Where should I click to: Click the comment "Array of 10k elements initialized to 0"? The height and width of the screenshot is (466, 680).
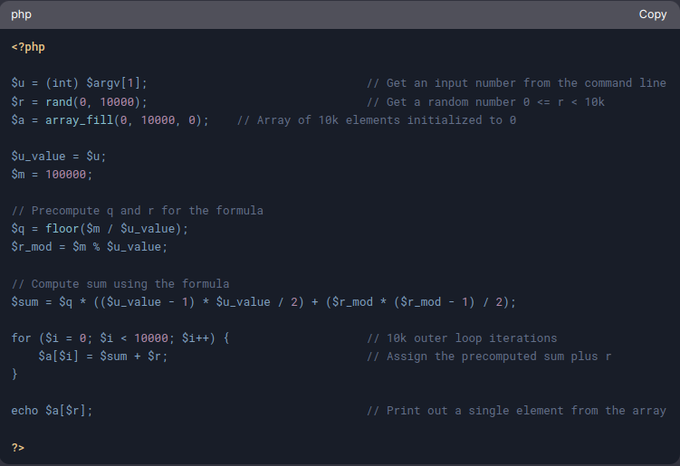click(376, 120)
